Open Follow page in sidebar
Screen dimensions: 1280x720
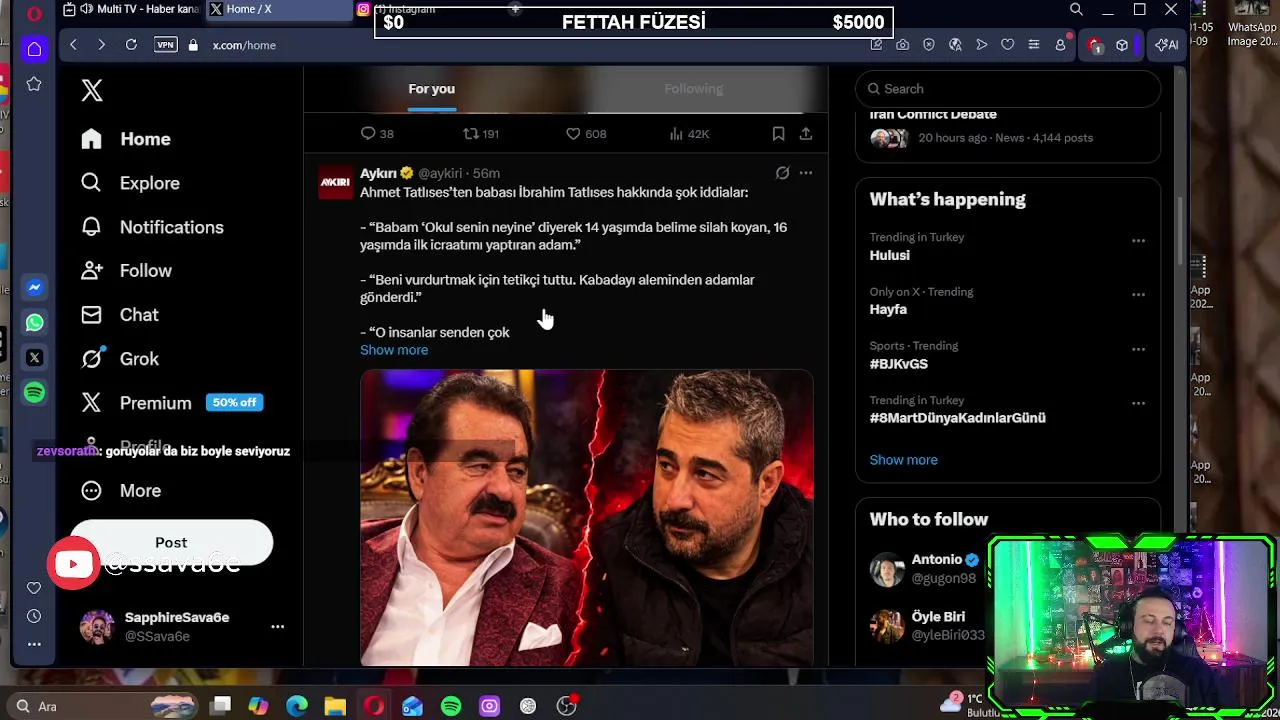pyautogui.click(x=126, y=271)
